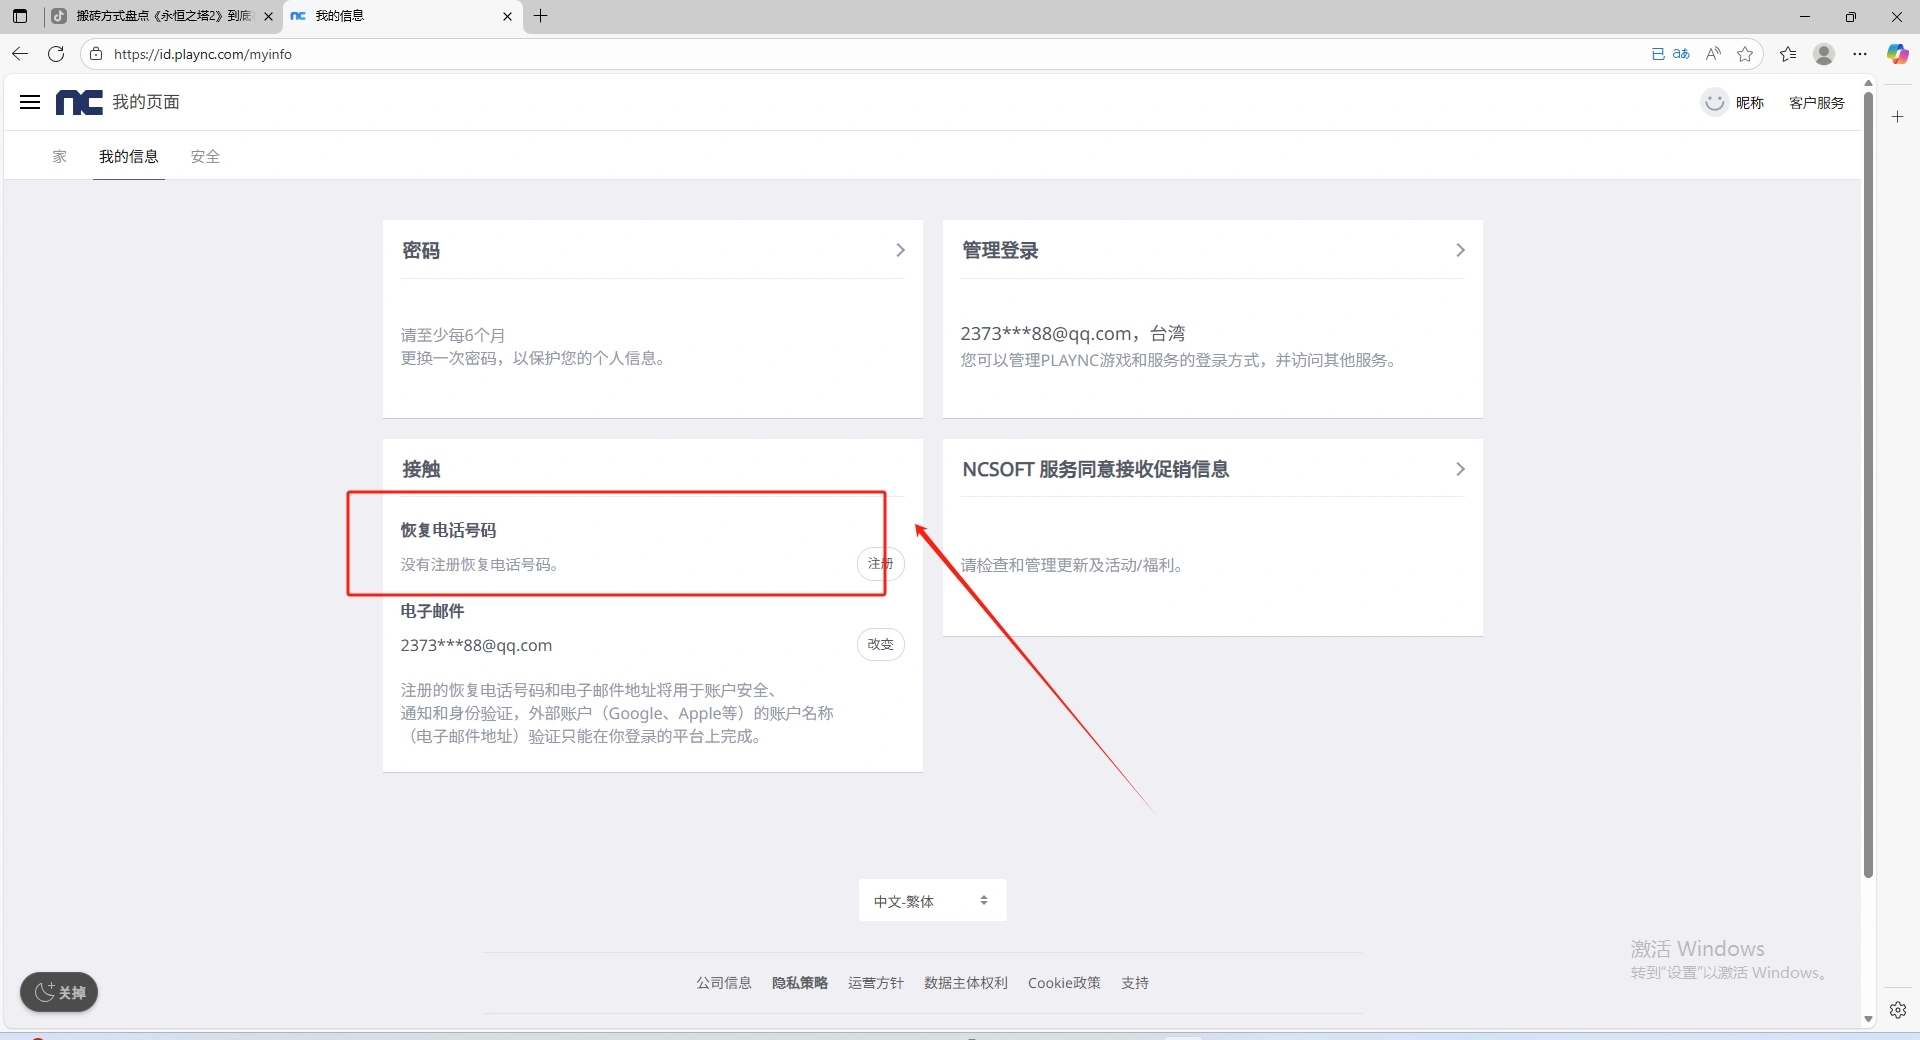Turn off dark mode with 关掉 button

tap(59, 992)
